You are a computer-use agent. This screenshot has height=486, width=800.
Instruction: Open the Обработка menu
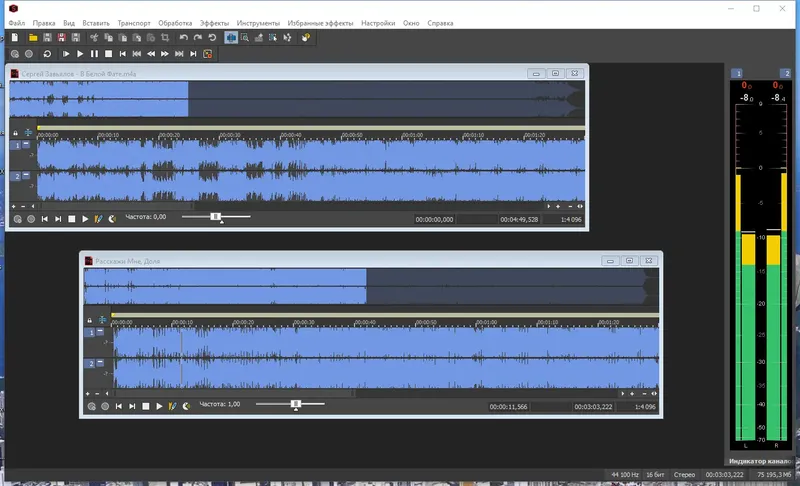pyautogui.click(x=175, y=23)
